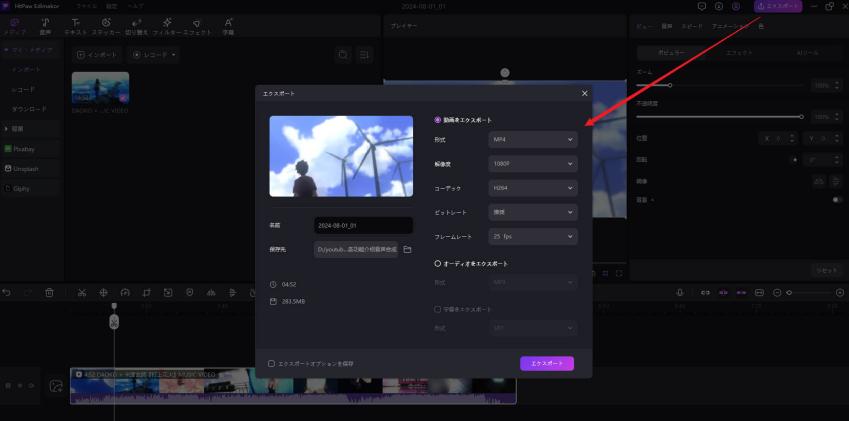This screenshot has height=421, width=849.
Task: Click the インポート button in media panel
Action: [x=97, y=54]
